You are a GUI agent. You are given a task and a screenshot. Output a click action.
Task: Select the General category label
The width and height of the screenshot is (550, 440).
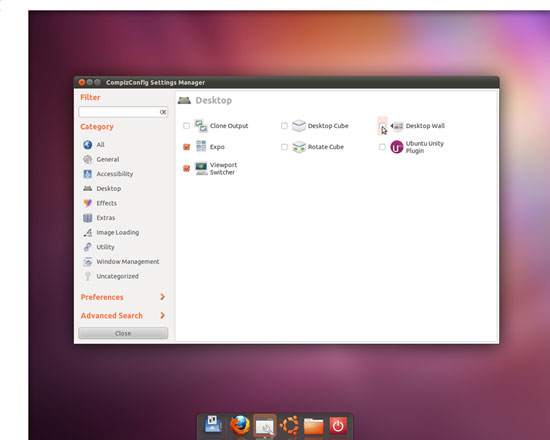click(108, 159)
